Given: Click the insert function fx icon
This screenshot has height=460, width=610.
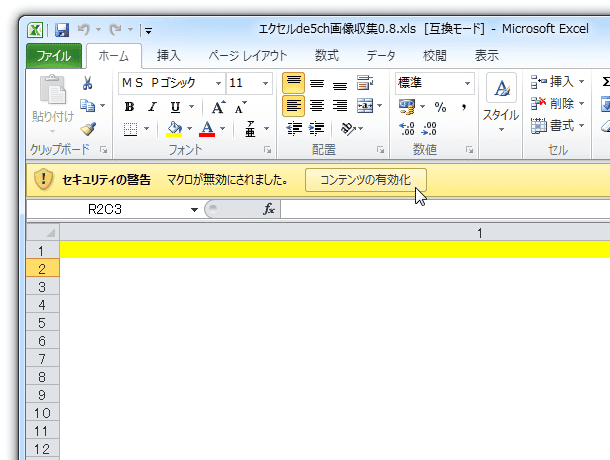Looking at the screenshot, I should (x=269, y=209).
